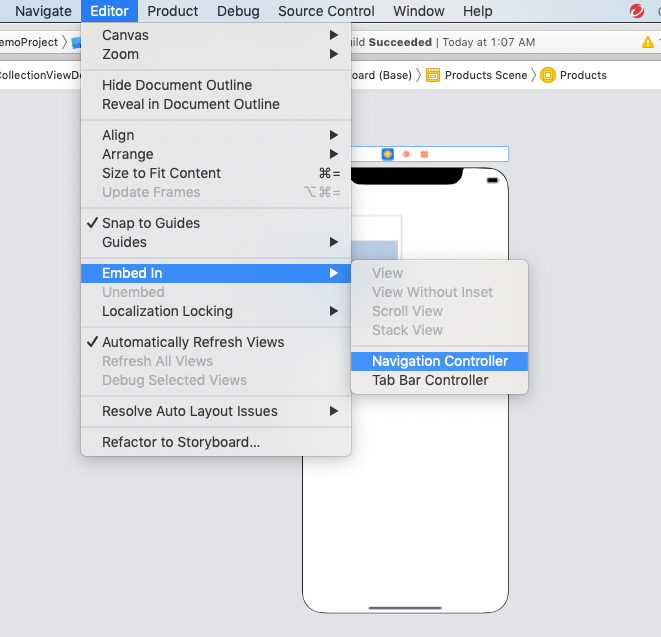Toggle Automatically Refresh Views
Screen dimensions: 661x637
[216, 342]
